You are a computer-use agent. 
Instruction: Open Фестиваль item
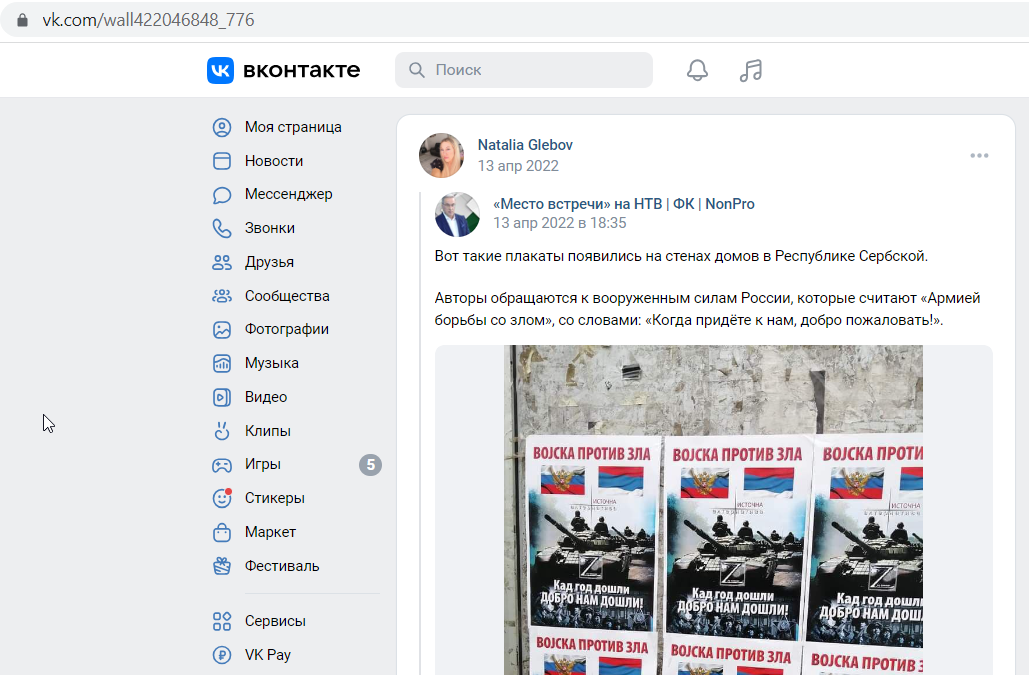[282, 566]
